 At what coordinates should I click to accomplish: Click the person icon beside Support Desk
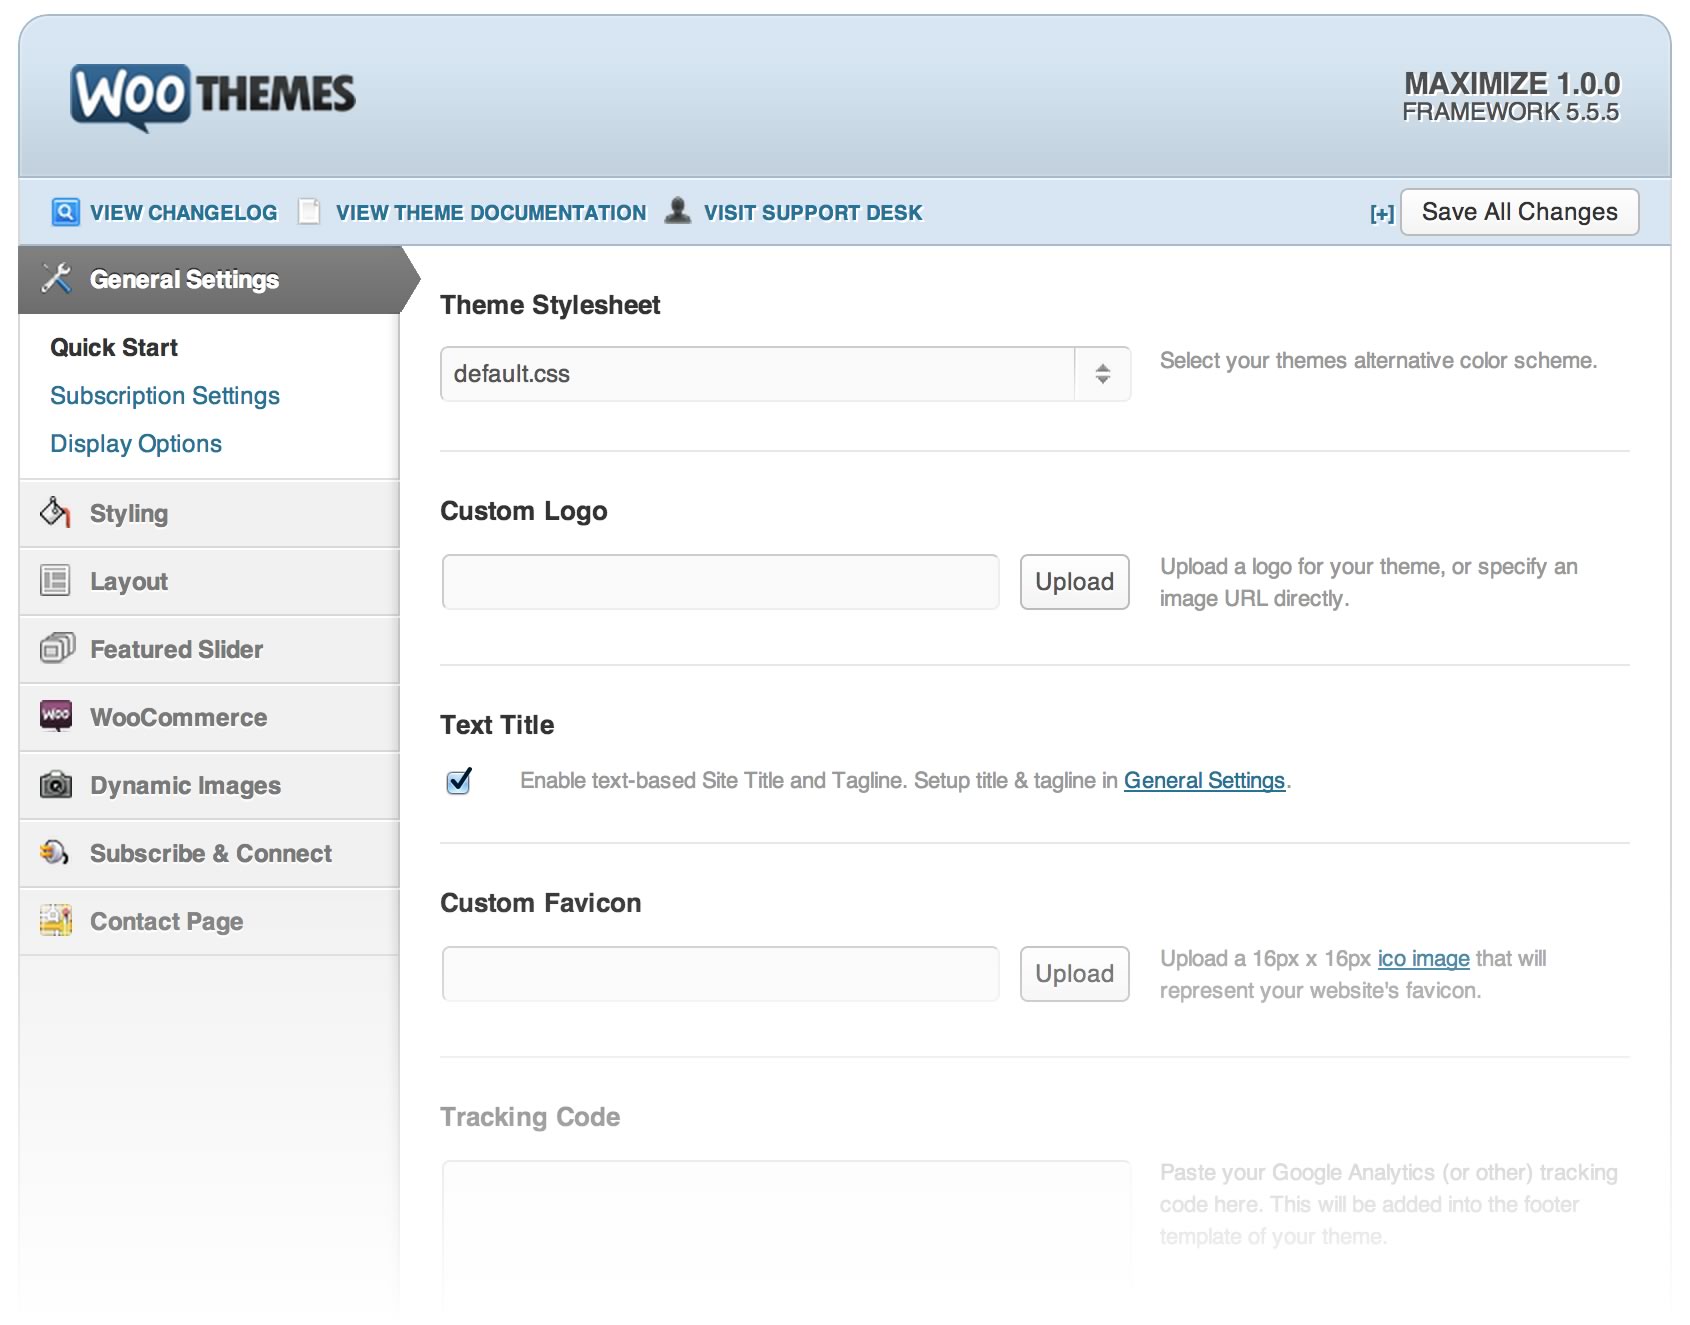[678, 211]
